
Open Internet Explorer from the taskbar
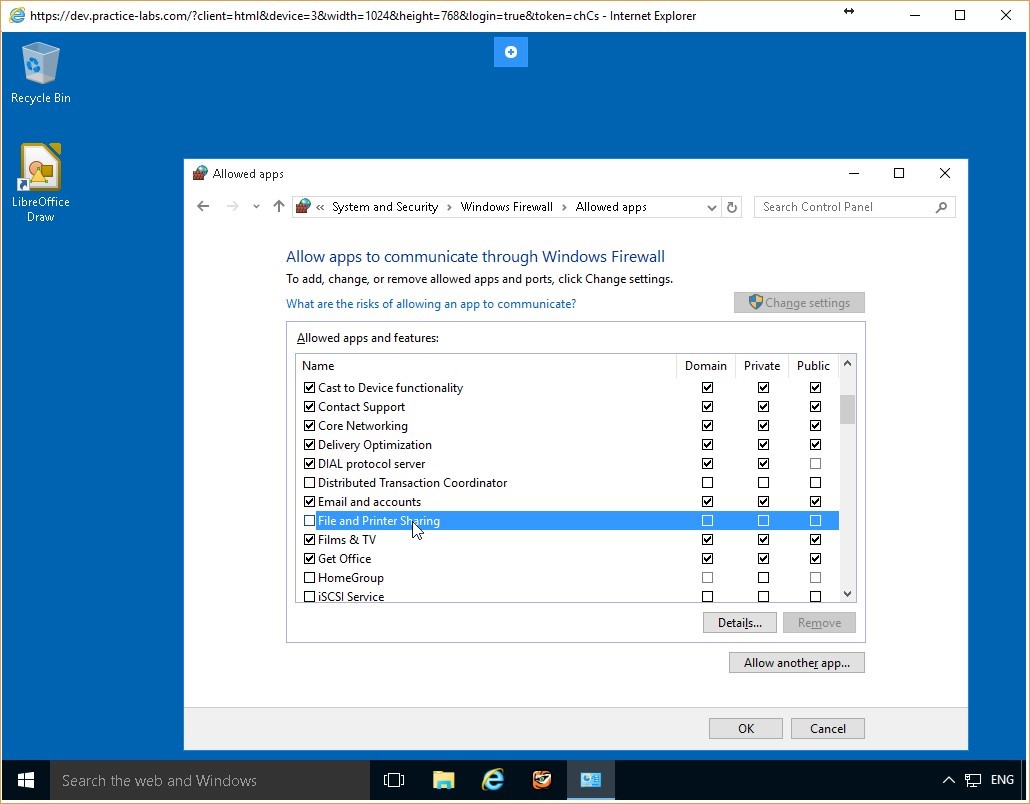492,780
